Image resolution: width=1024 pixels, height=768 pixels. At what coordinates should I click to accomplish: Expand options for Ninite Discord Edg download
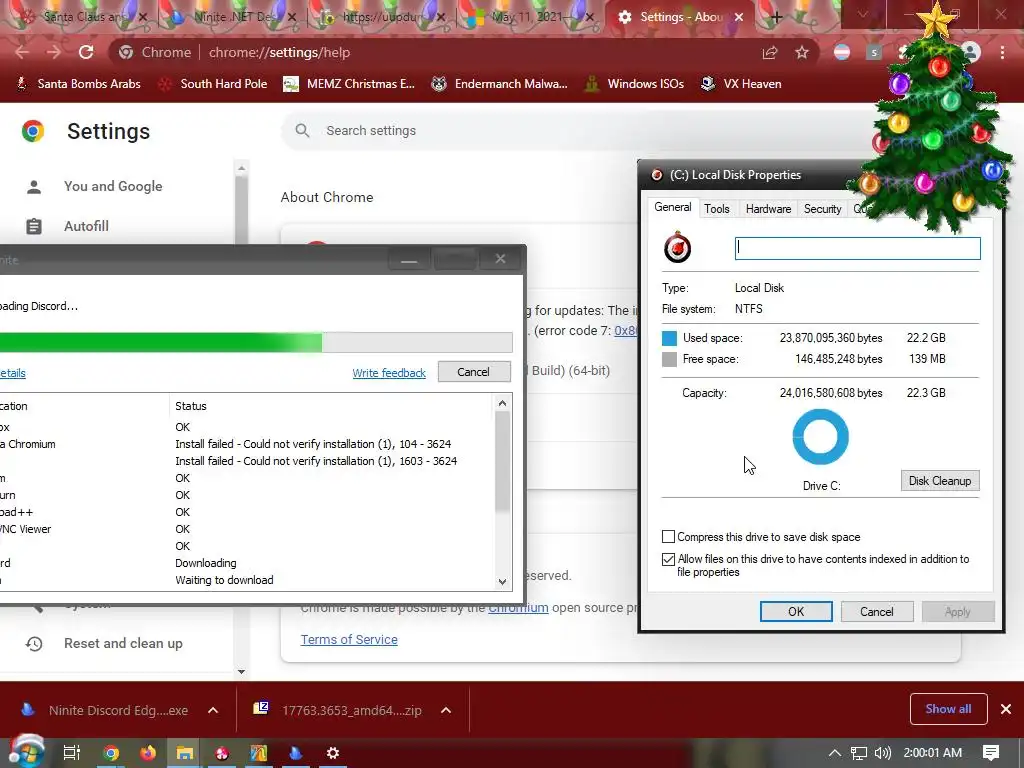pyautogui.click(x=213, y=710)
